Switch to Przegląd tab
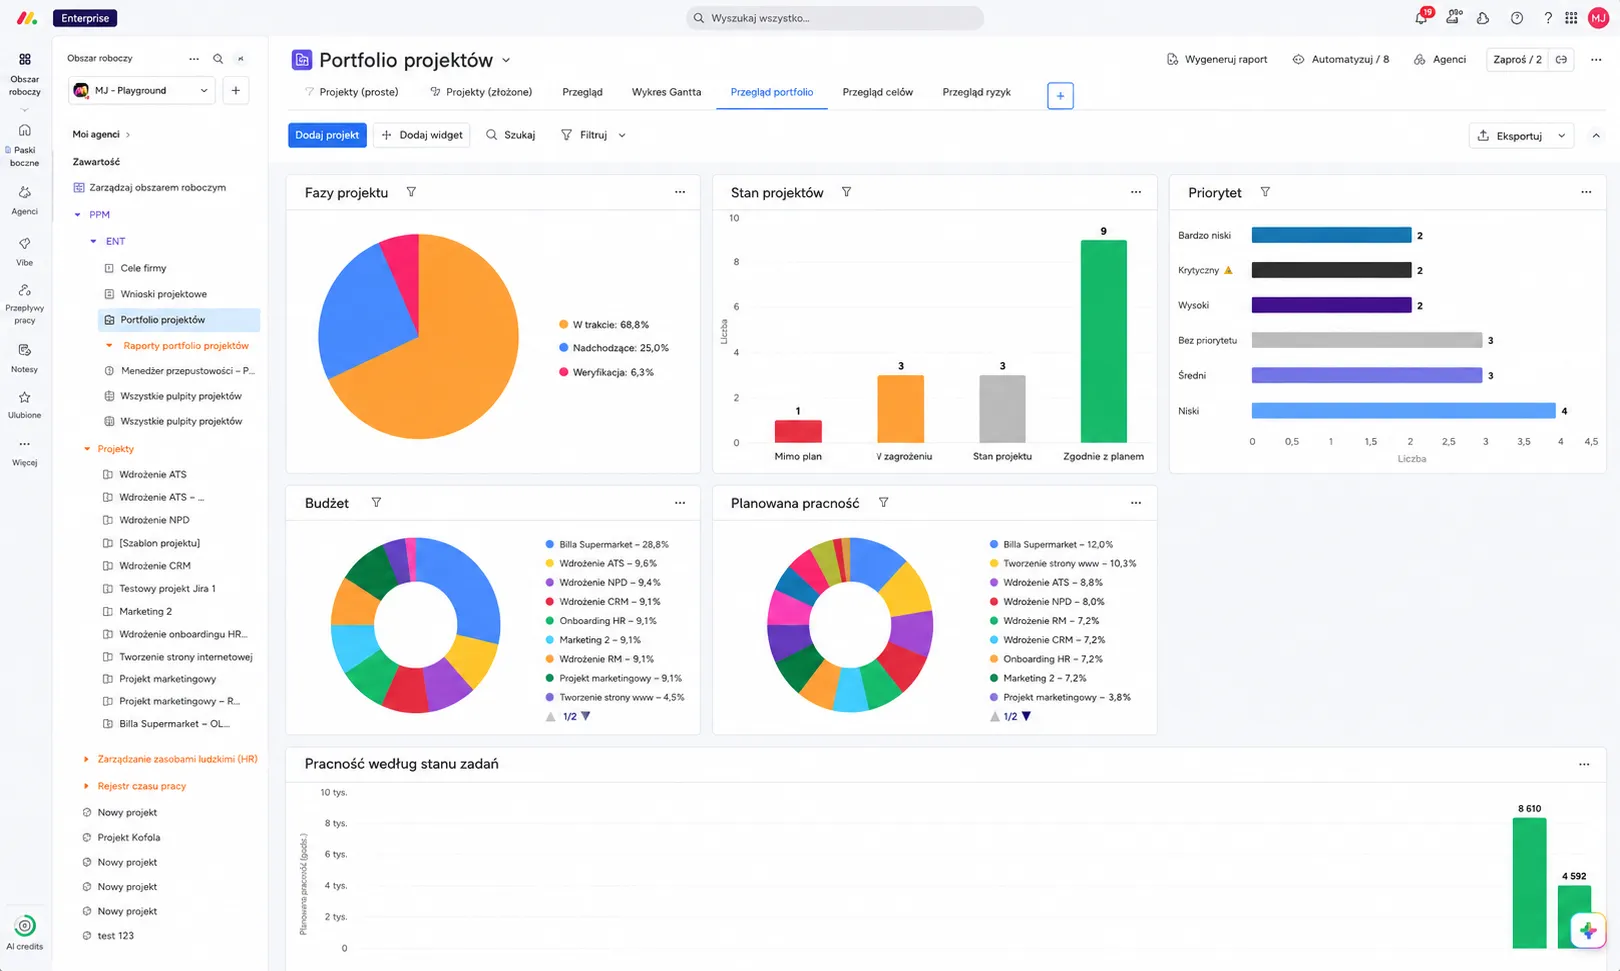Image resolution: width=1620 pixels, height=971 pixels. (x=582, y=92)
